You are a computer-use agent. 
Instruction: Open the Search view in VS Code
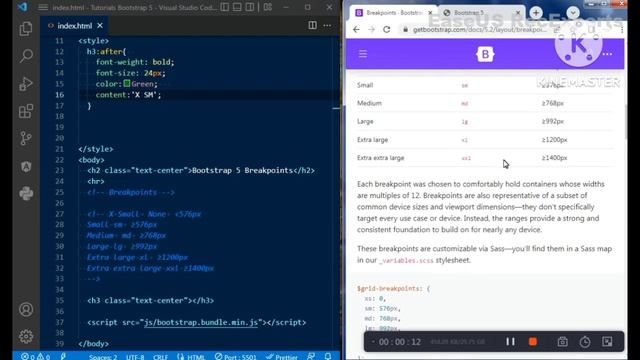26,56
